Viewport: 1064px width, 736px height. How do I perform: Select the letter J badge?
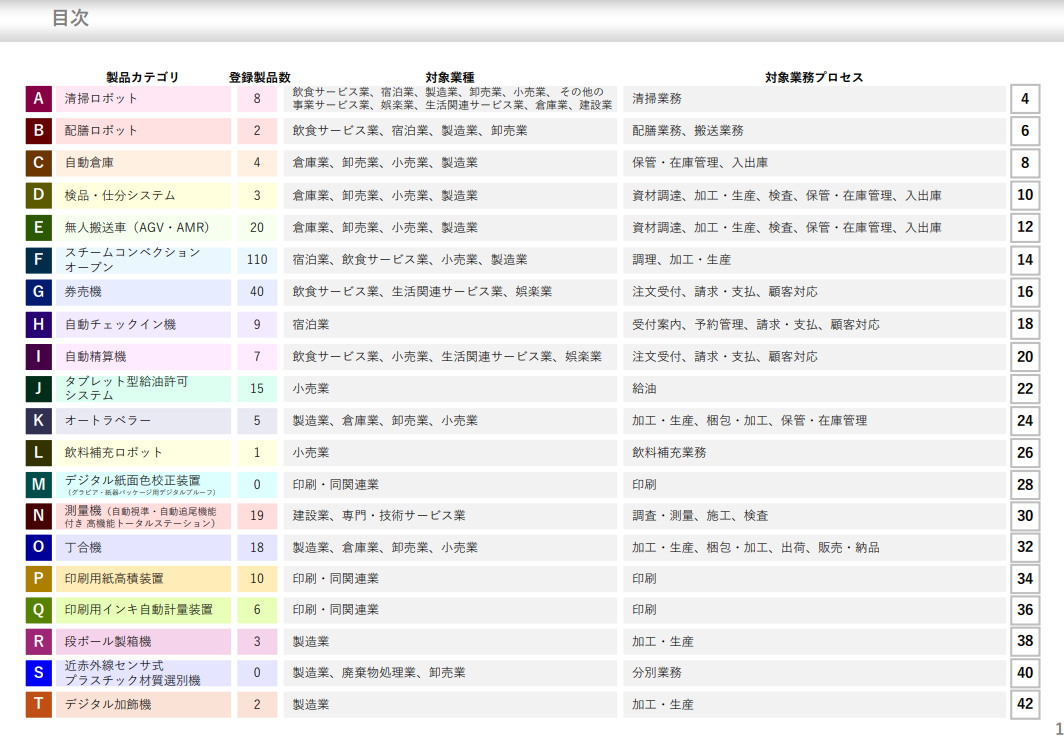pyautogui.click(x=39, y=389)
